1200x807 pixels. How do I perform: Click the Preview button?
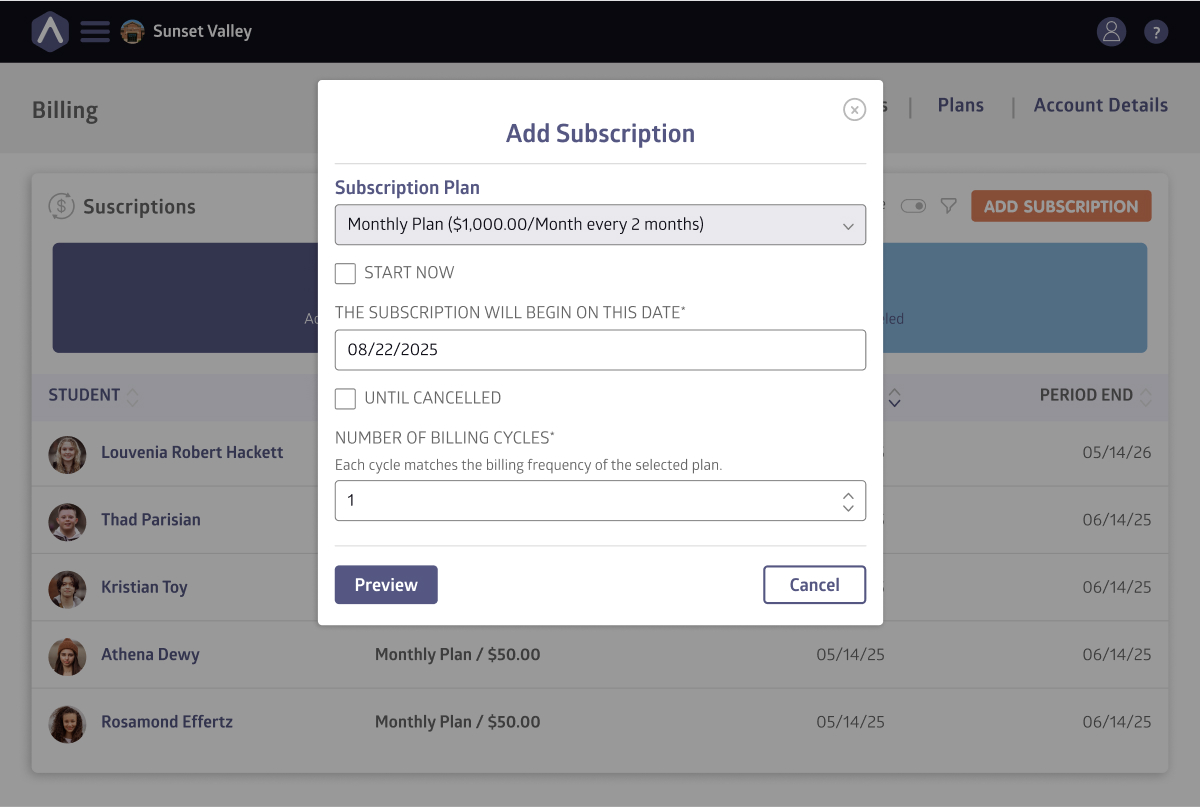tap(386, 585)
